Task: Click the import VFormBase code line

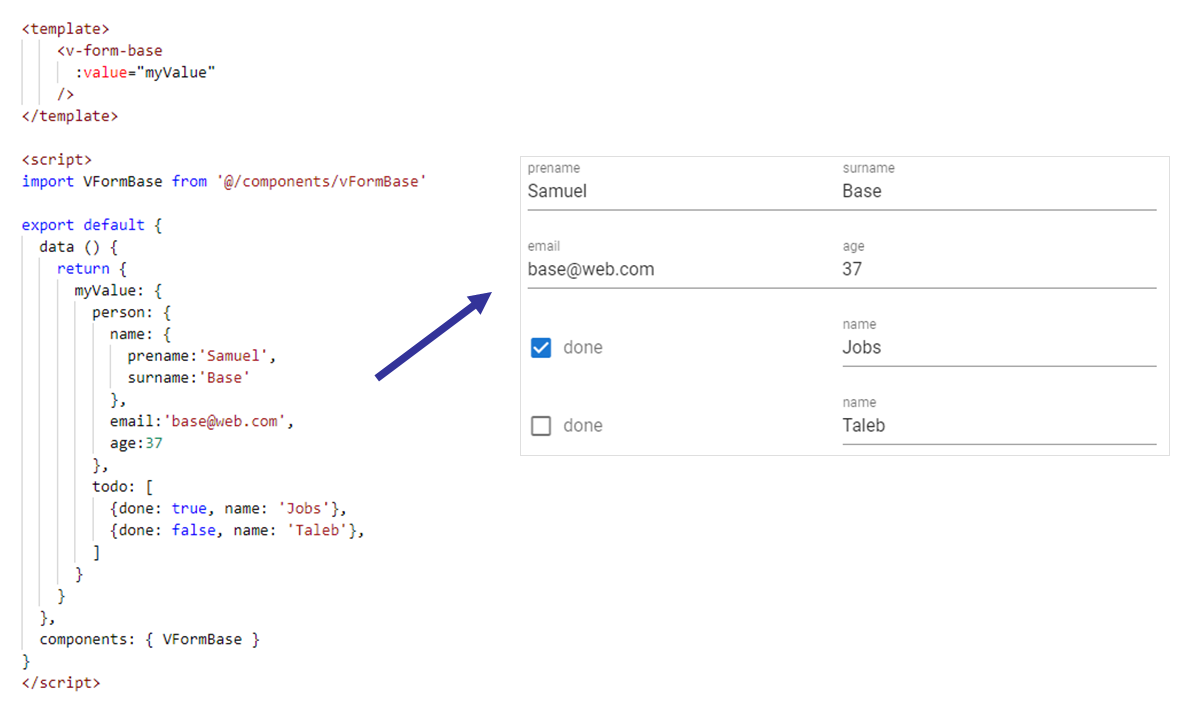Action: [x=224, y=182]
